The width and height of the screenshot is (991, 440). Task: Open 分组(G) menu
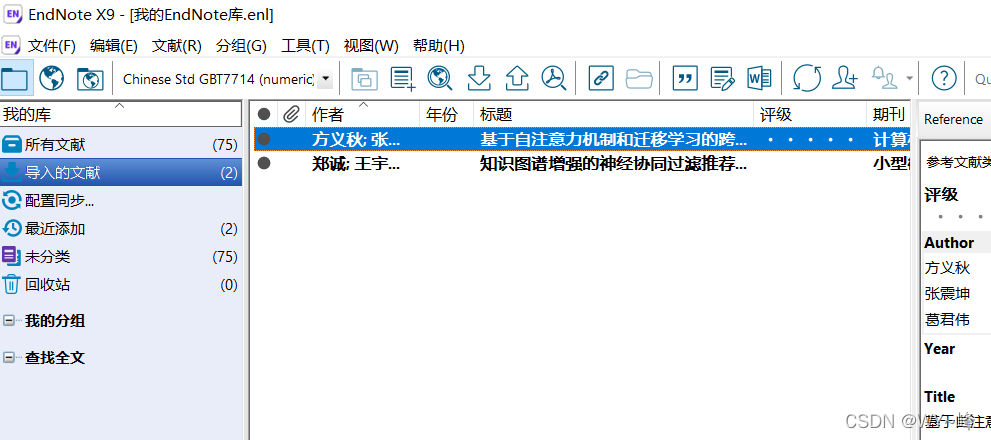pyautogui.click(x=241, y=46)
